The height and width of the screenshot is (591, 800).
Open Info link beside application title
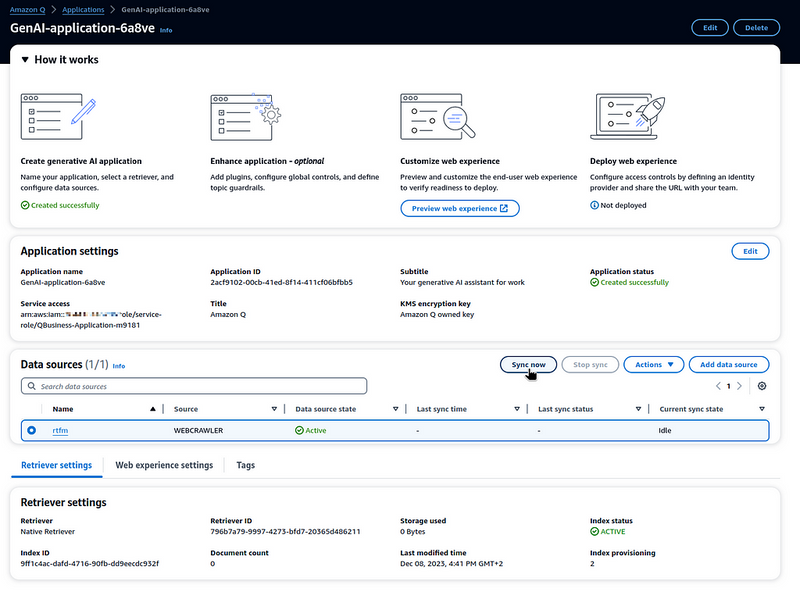(166, 30)
